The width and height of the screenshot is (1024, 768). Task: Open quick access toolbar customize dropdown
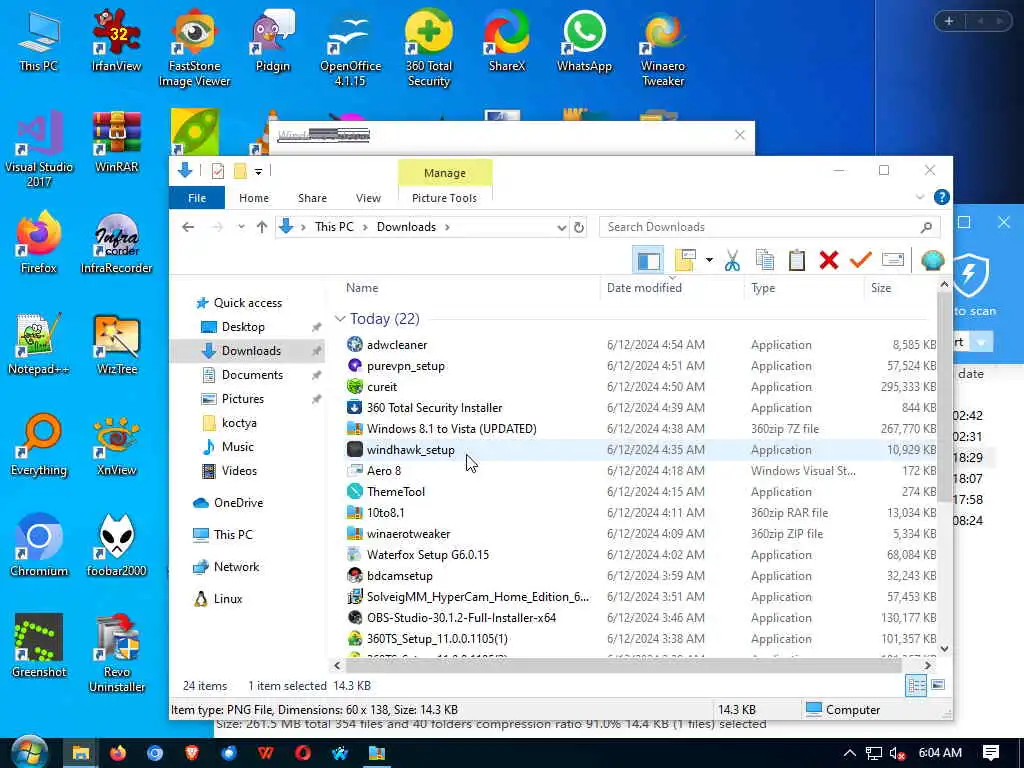pos(258,171)
